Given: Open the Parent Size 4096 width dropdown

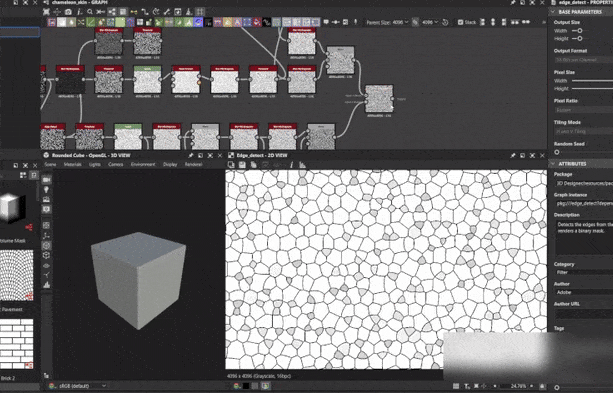Looking at the screenshot, I should pos(401,22).
